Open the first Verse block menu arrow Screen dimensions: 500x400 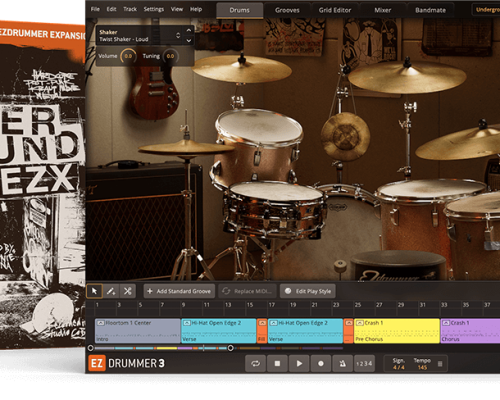pyautogui.click(x=187, y=323)
